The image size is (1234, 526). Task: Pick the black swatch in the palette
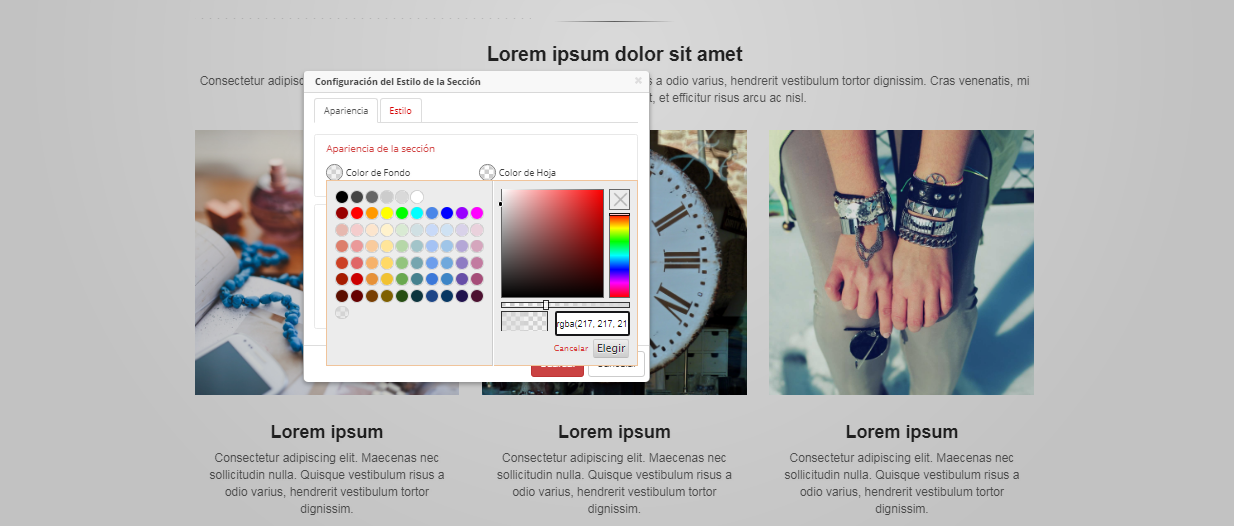[342, 197]
